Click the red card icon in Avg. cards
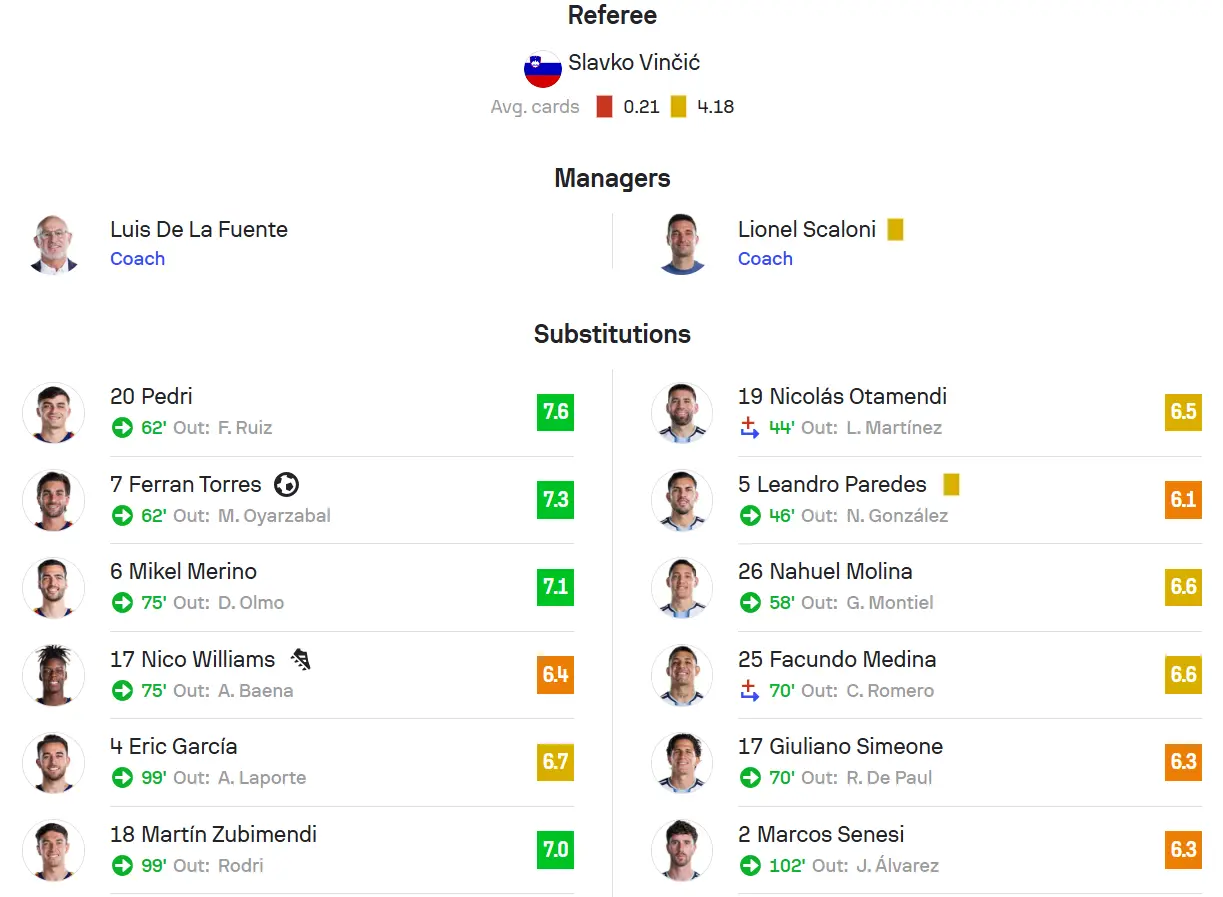The width and height of the screenshot is (1223, 897). [x=604, y=107]
